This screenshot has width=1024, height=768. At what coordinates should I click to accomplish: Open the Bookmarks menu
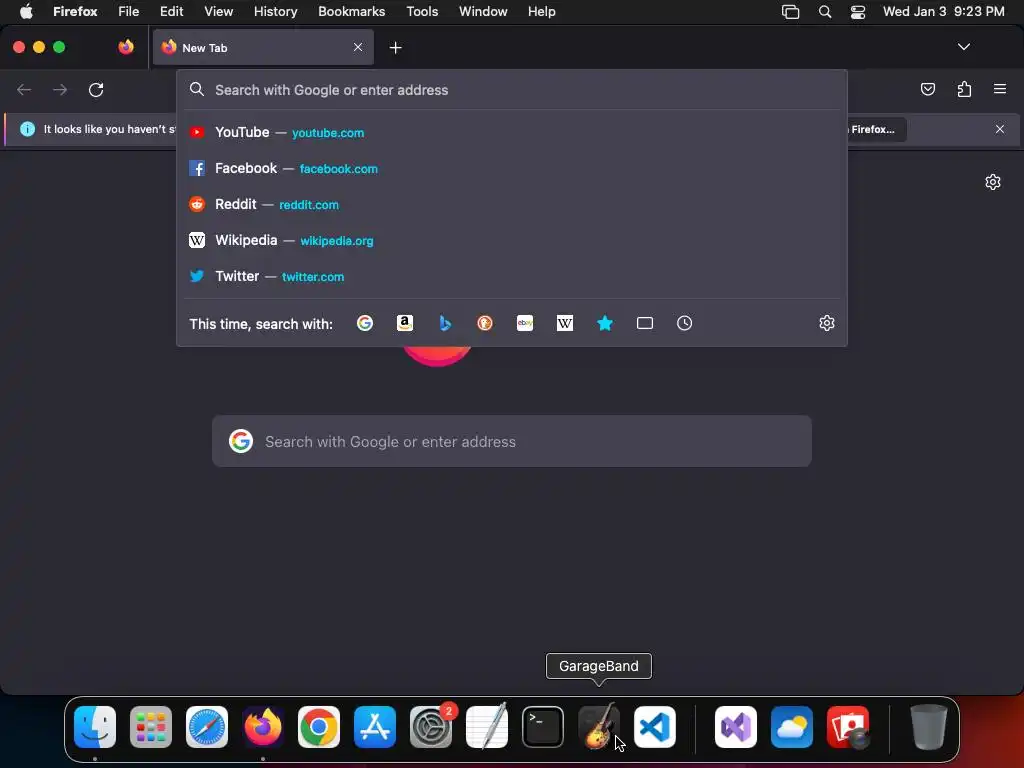click(x=351, y=11)
